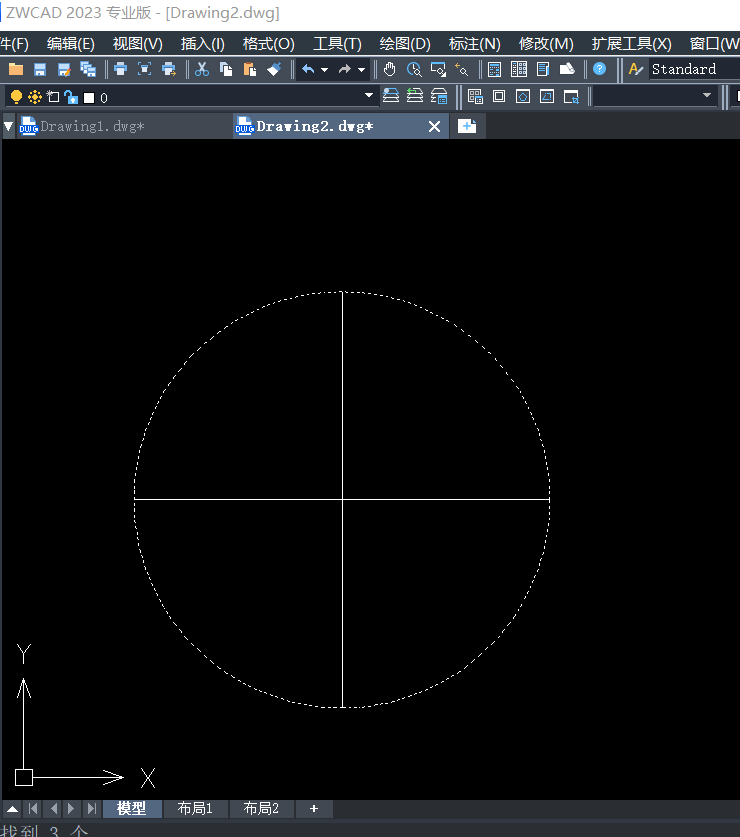Open the 插入(I) menu
This screenshot has height=837, width=740.
pos(202,44)
